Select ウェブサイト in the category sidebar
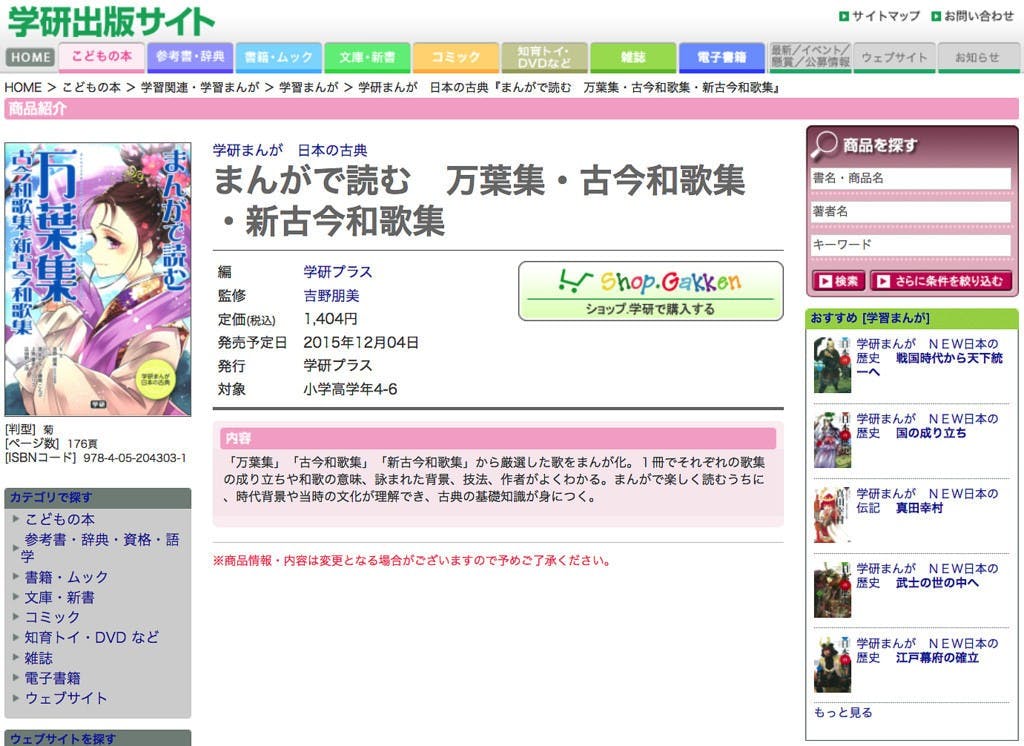Viewport: 1024px width, 746px height. 66,698
